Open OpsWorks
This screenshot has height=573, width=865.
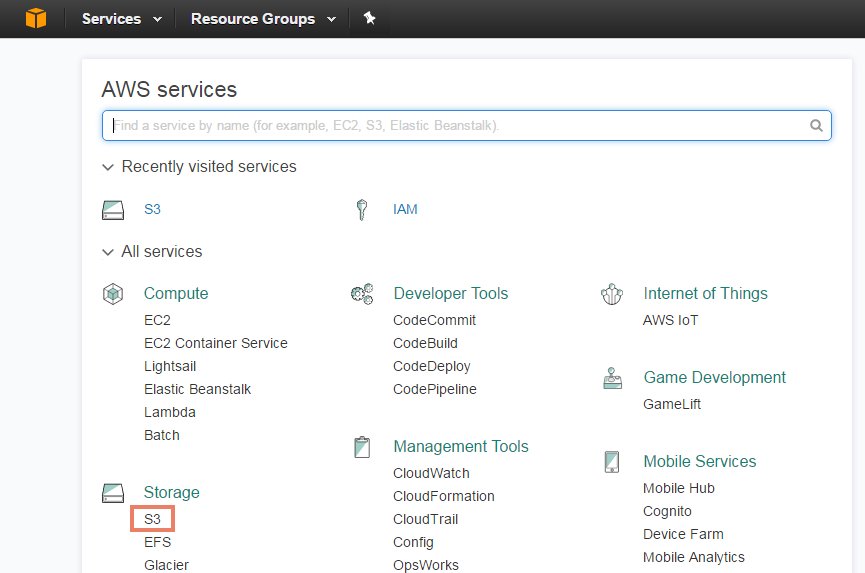pyautogui.click(x=426, y=565)
